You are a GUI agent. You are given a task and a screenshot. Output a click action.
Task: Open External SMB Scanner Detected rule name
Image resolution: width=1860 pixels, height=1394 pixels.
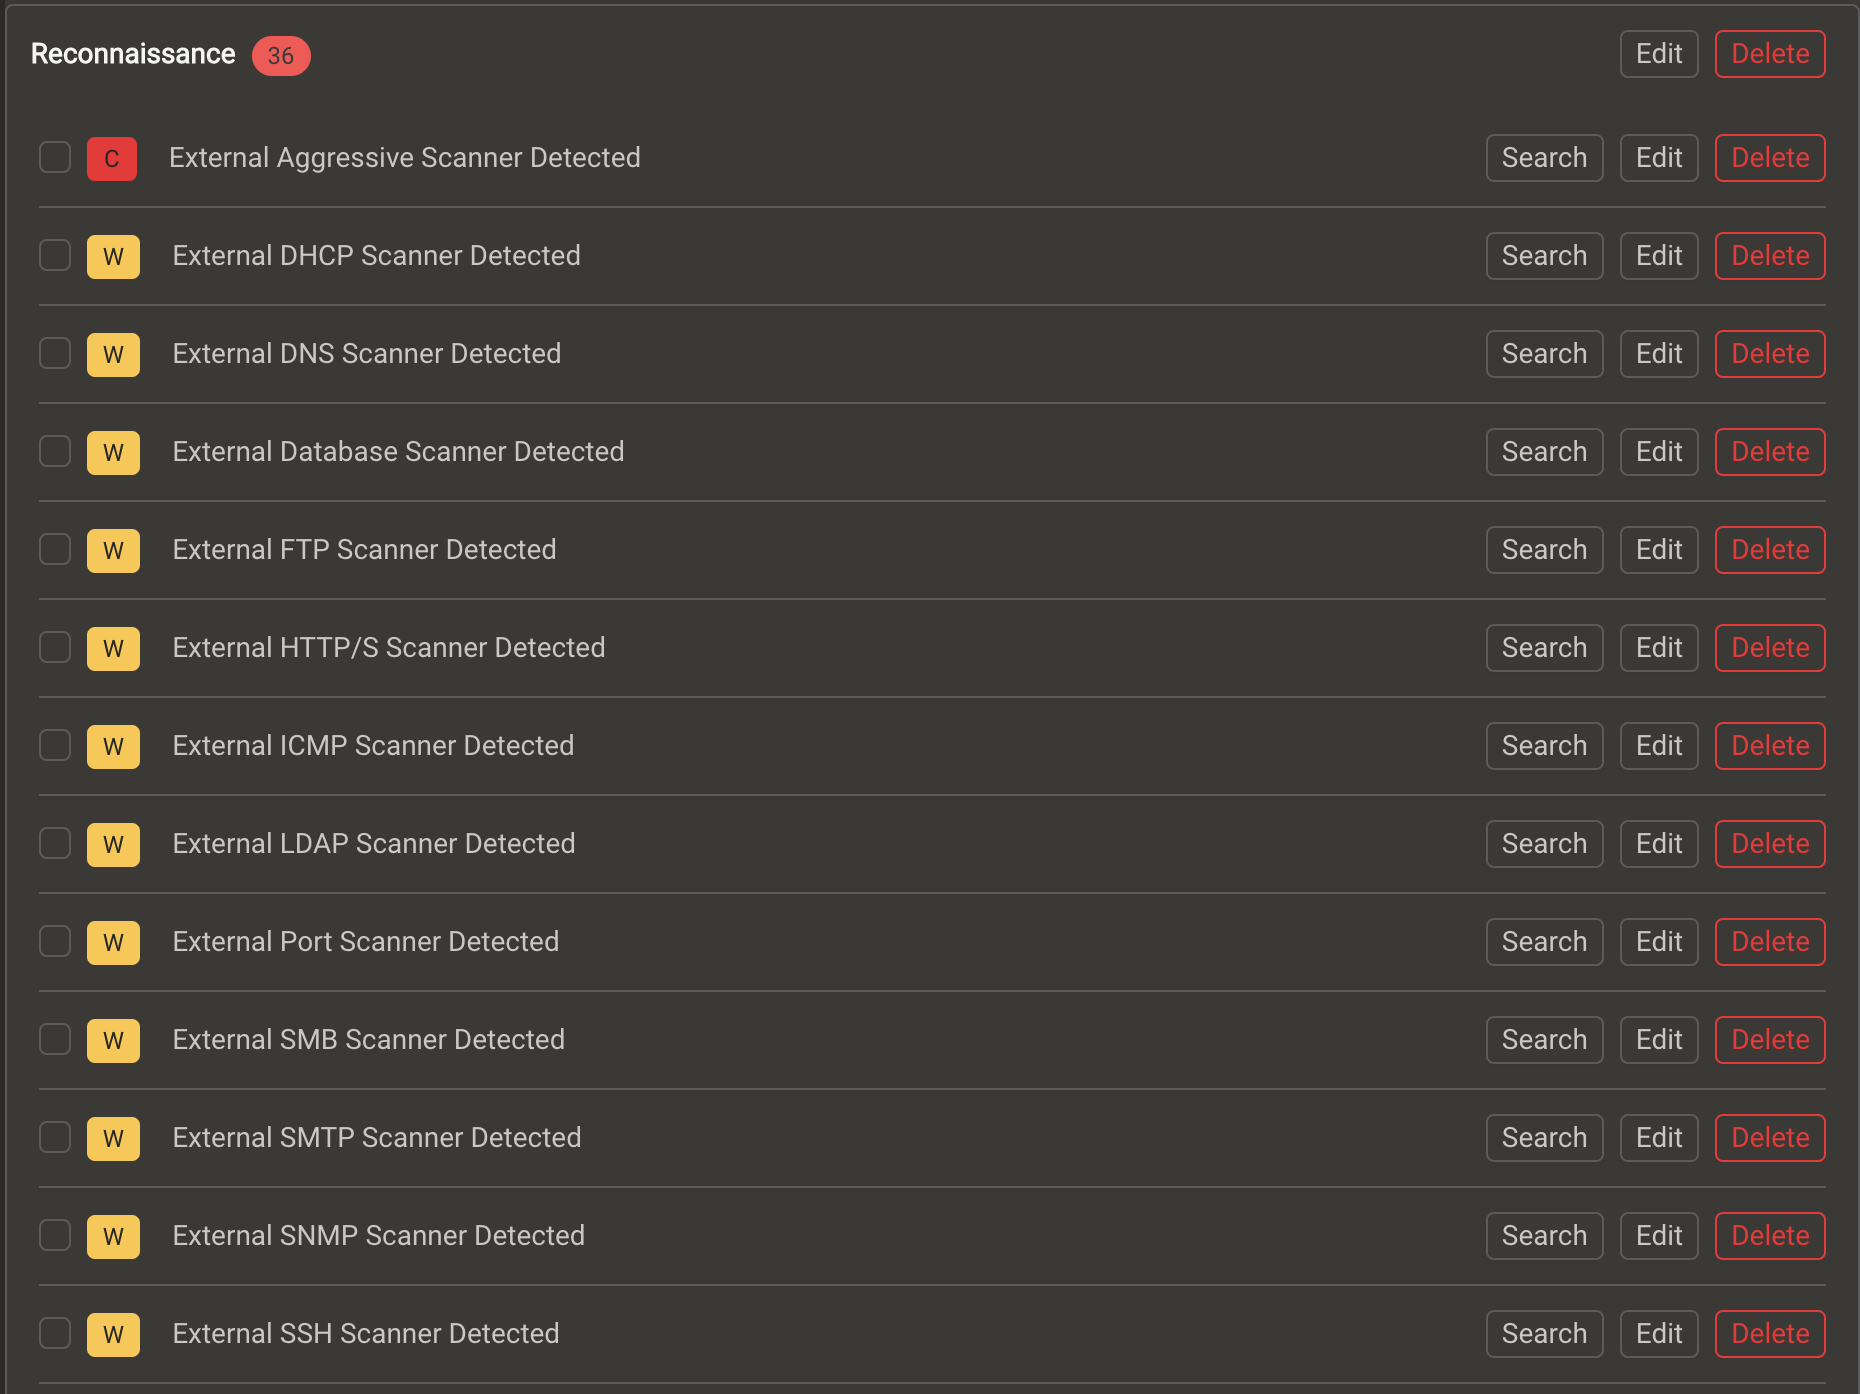tap(369, 1040)
